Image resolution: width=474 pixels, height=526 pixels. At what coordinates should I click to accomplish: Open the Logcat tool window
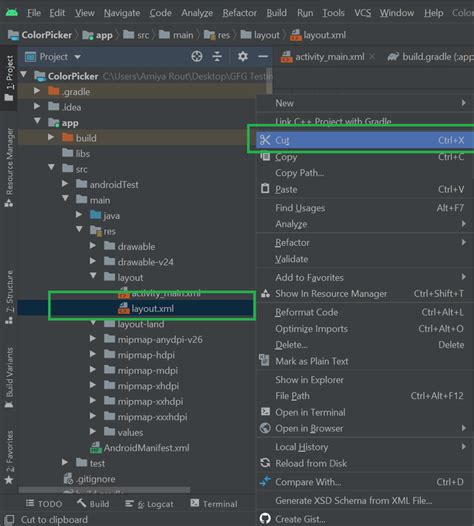149,504
